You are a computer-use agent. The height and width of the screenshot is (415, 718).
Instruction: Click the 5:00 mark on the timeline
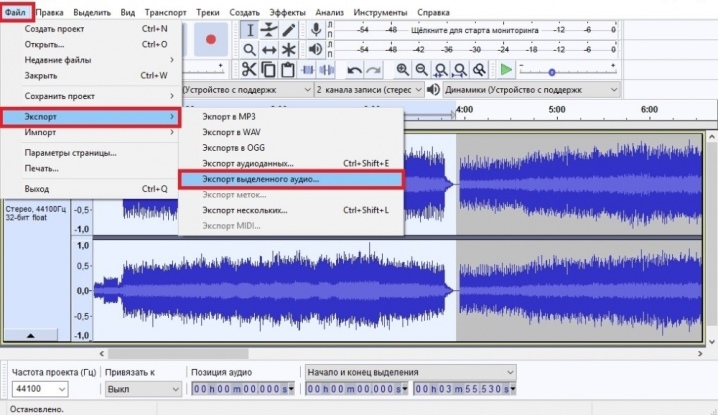pos(557,109)
